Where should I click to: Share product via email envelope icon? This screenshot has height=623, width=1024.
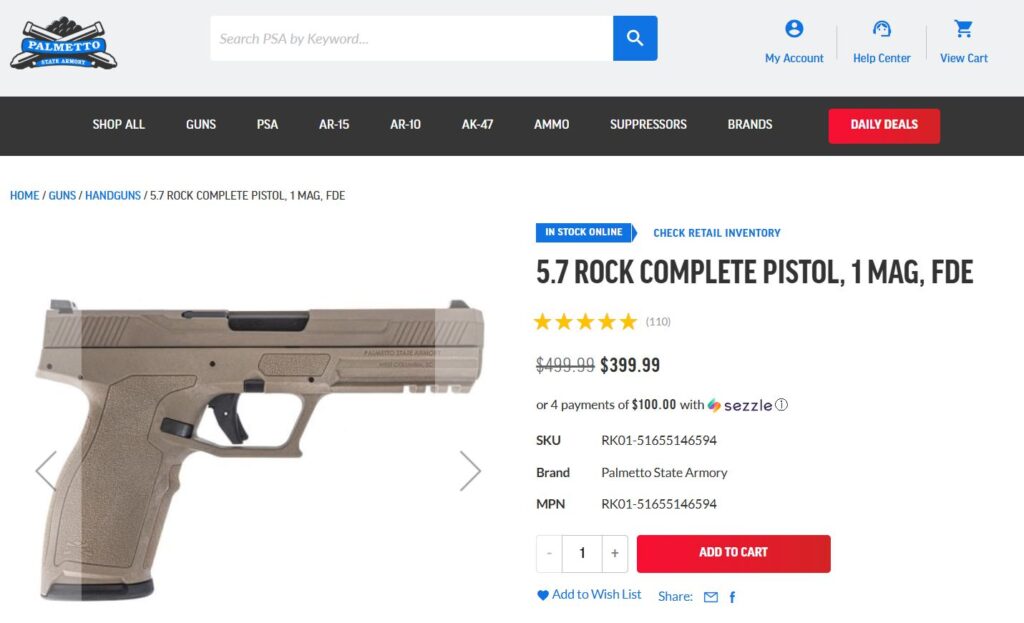tap(711, 597)
